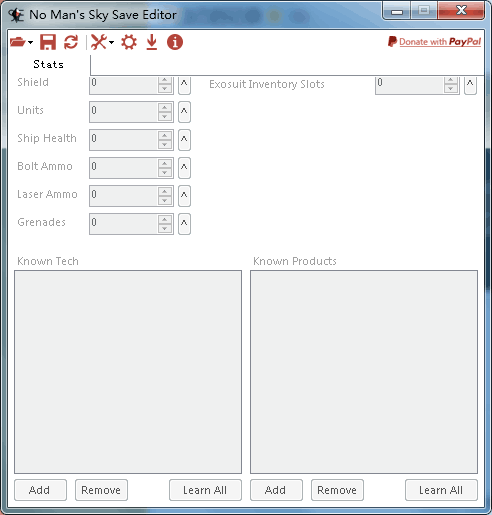Click the Laser Ammo value field
The image size is (492, 515).
(123, 196)
